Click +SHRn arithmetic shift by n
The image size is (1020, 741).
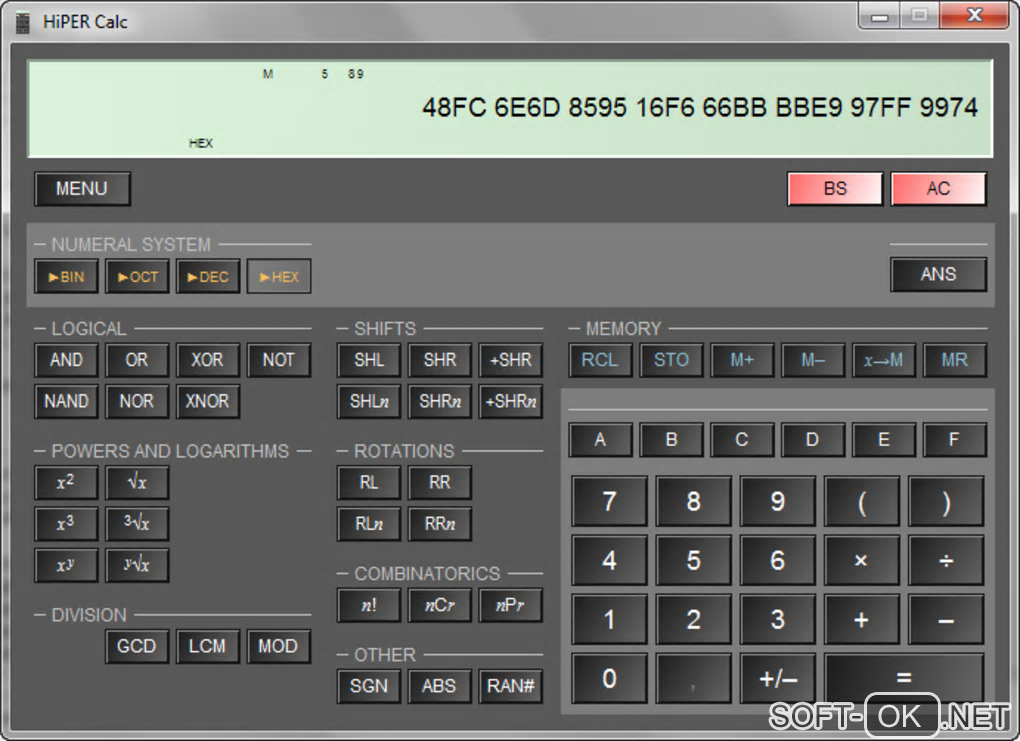click(x=511, y=401)
